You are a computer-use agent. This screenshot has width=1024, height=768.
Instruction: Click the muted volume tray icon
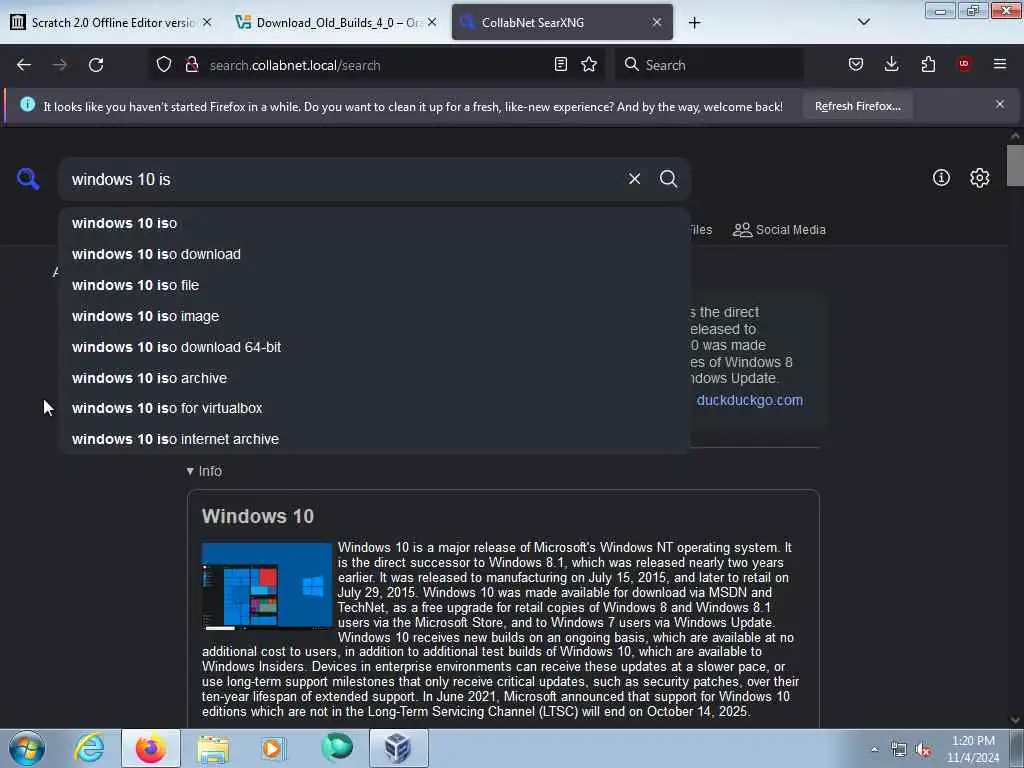[x=923, y=750]
